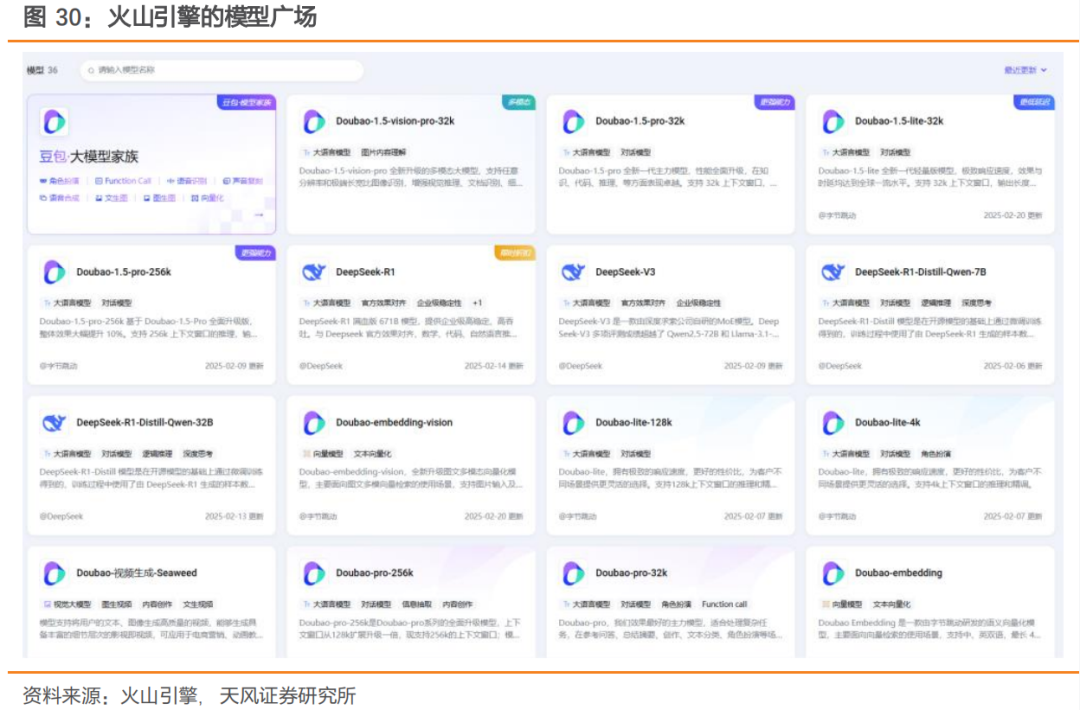This screenshot has width=1080, height=710.
Task: Open the 向量化 link in 豆包大模型家族
Action: click(207, 198)
